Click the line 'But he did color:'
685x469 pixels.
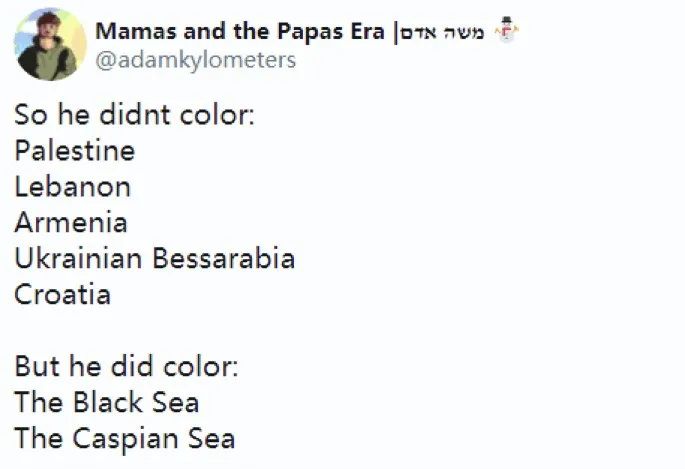click(x=126, y=366)
